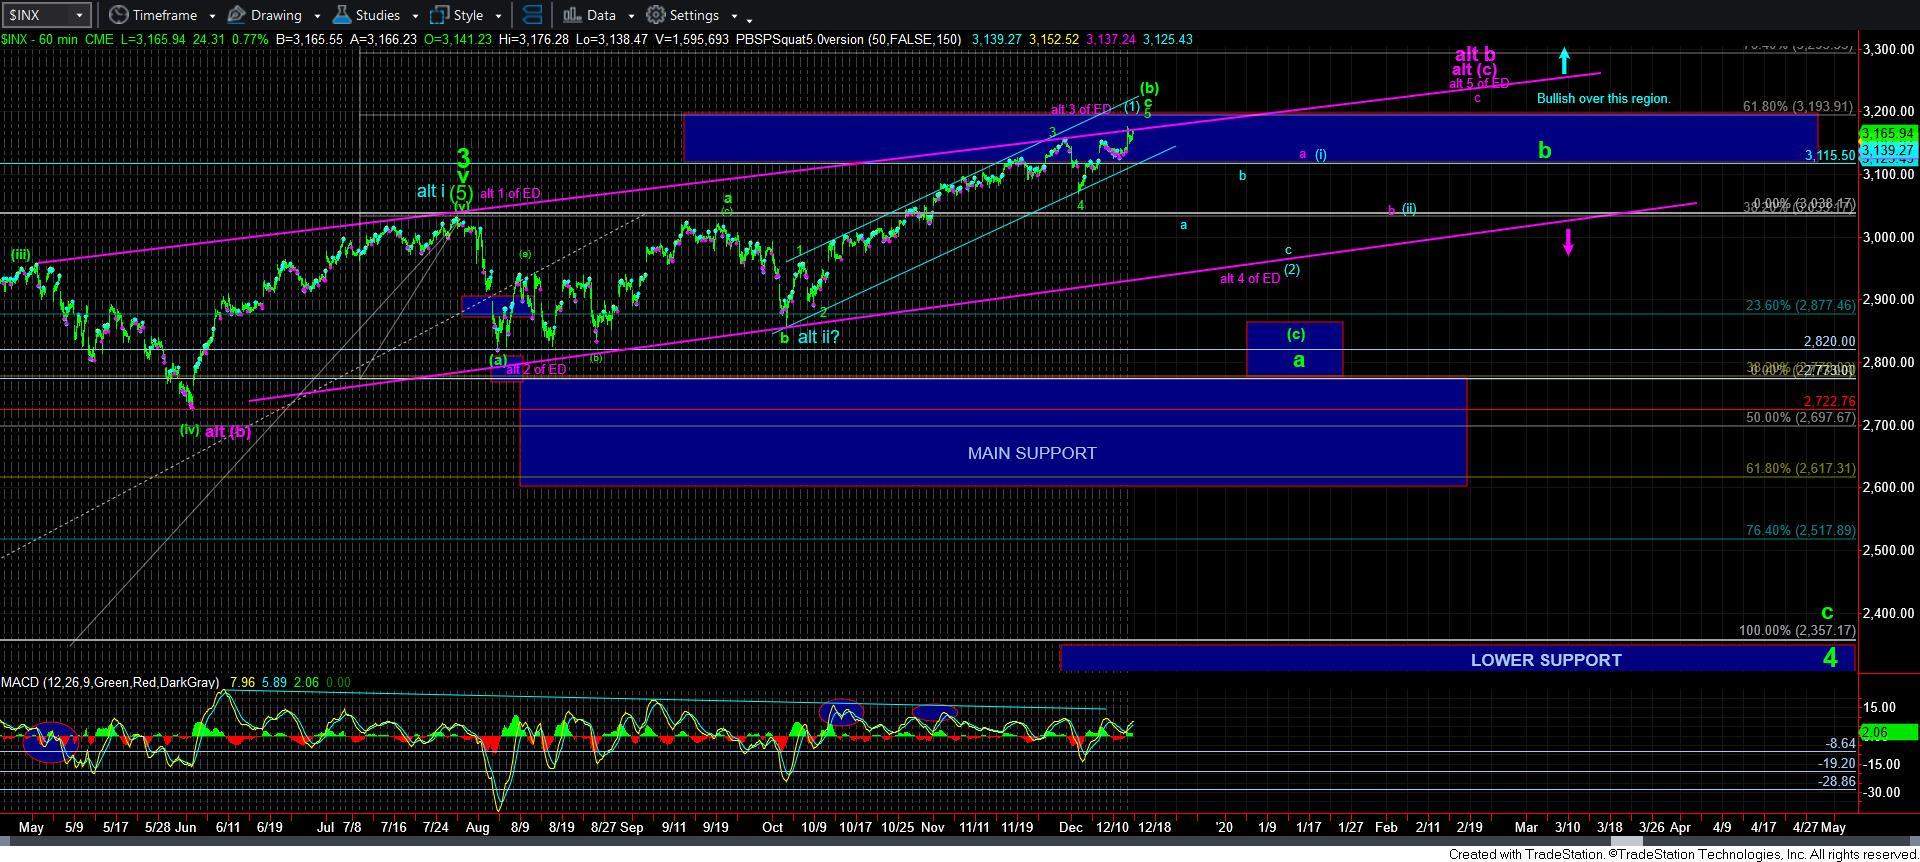Click the green 3,165.94 last price marker

[1887, 133]
